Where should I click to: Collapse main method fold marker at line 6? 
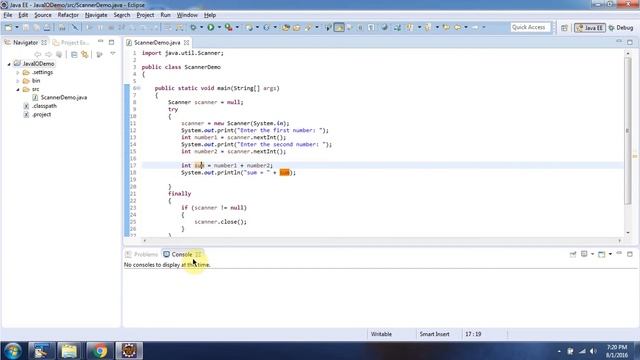point(138,88)
